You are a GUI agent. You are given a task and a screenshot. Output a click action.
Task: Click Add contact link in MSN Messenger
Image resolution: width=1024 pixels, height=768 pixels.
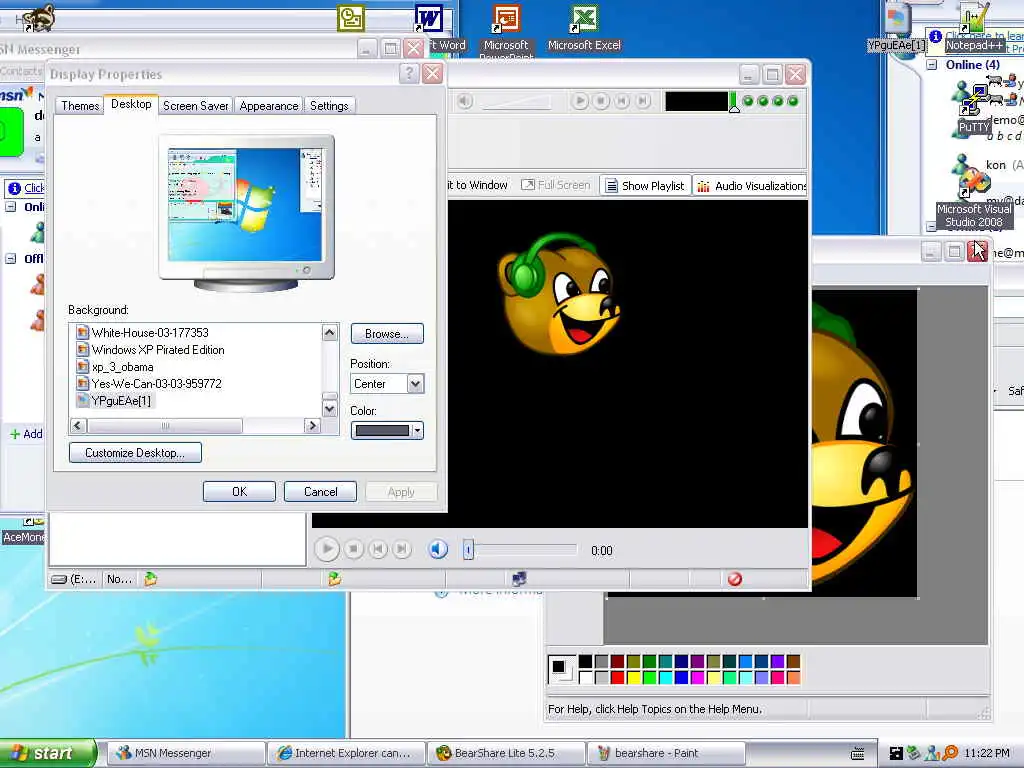point(26,434)
